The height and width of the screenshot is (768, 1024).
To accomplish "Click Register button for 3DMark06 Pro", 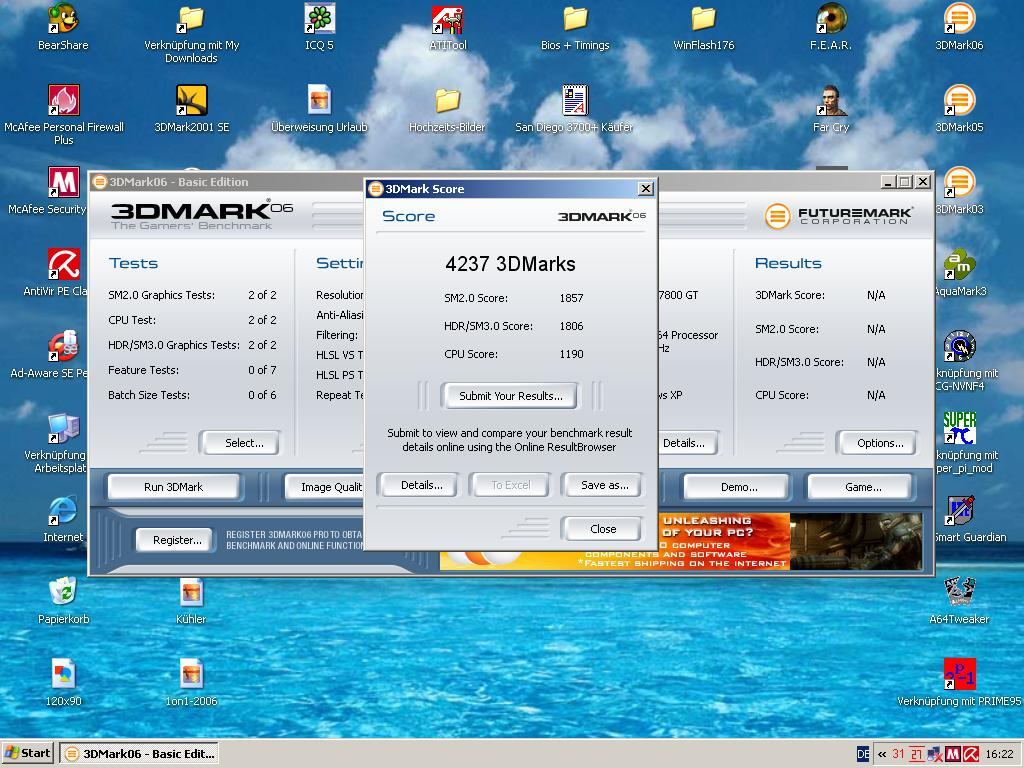I will [x=177, y=540].
